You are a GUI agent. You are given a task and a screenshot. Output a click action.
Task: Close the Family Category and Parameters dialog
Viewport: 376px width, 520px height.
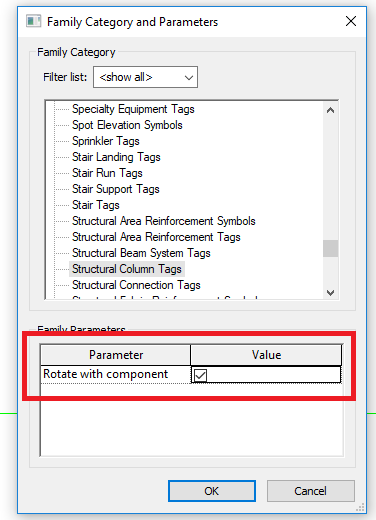[x=351, y=21]
